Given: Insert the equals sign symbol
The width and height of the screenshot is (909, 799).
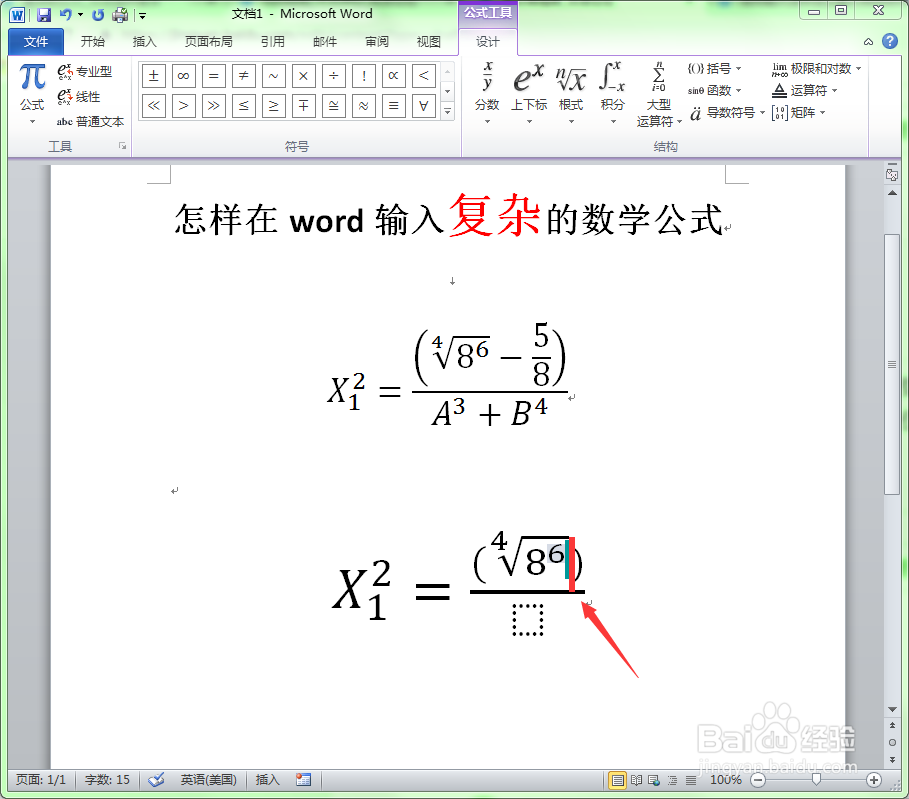Looking at the screenshot, I should click(214, 75).
